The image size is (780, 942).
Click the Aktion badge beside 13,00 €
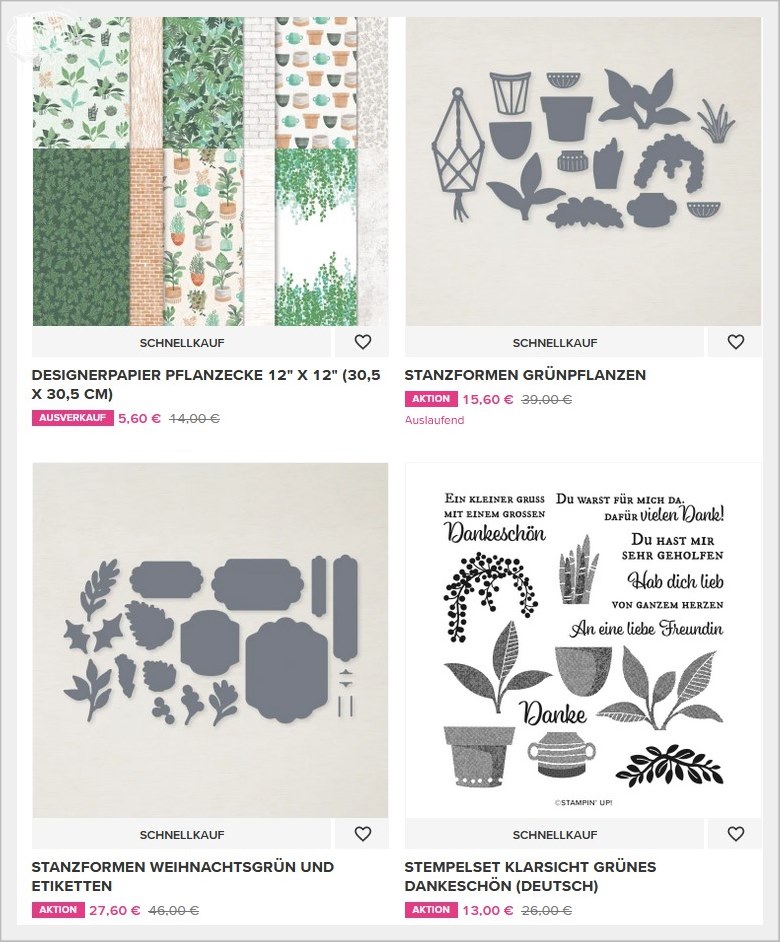(x=431, y=910)
